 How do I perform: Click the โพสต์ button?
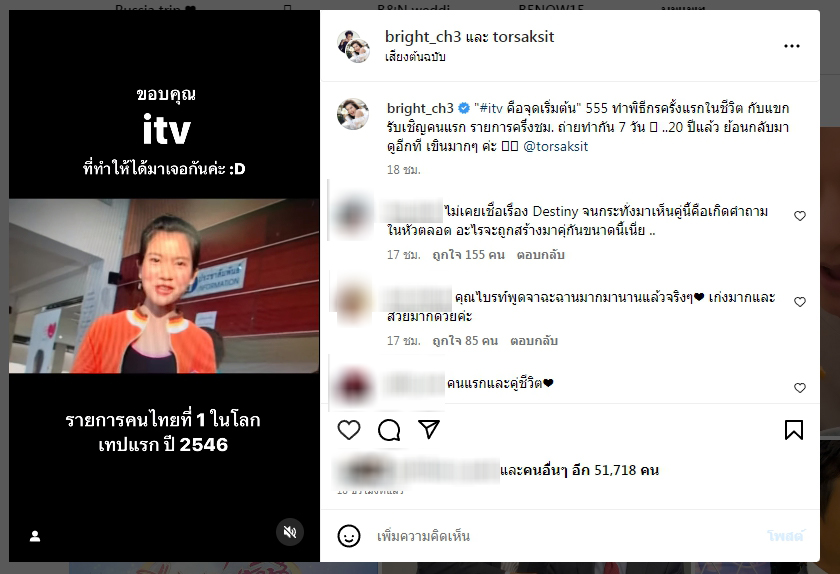pyautogui.click(x=785, y=536)
